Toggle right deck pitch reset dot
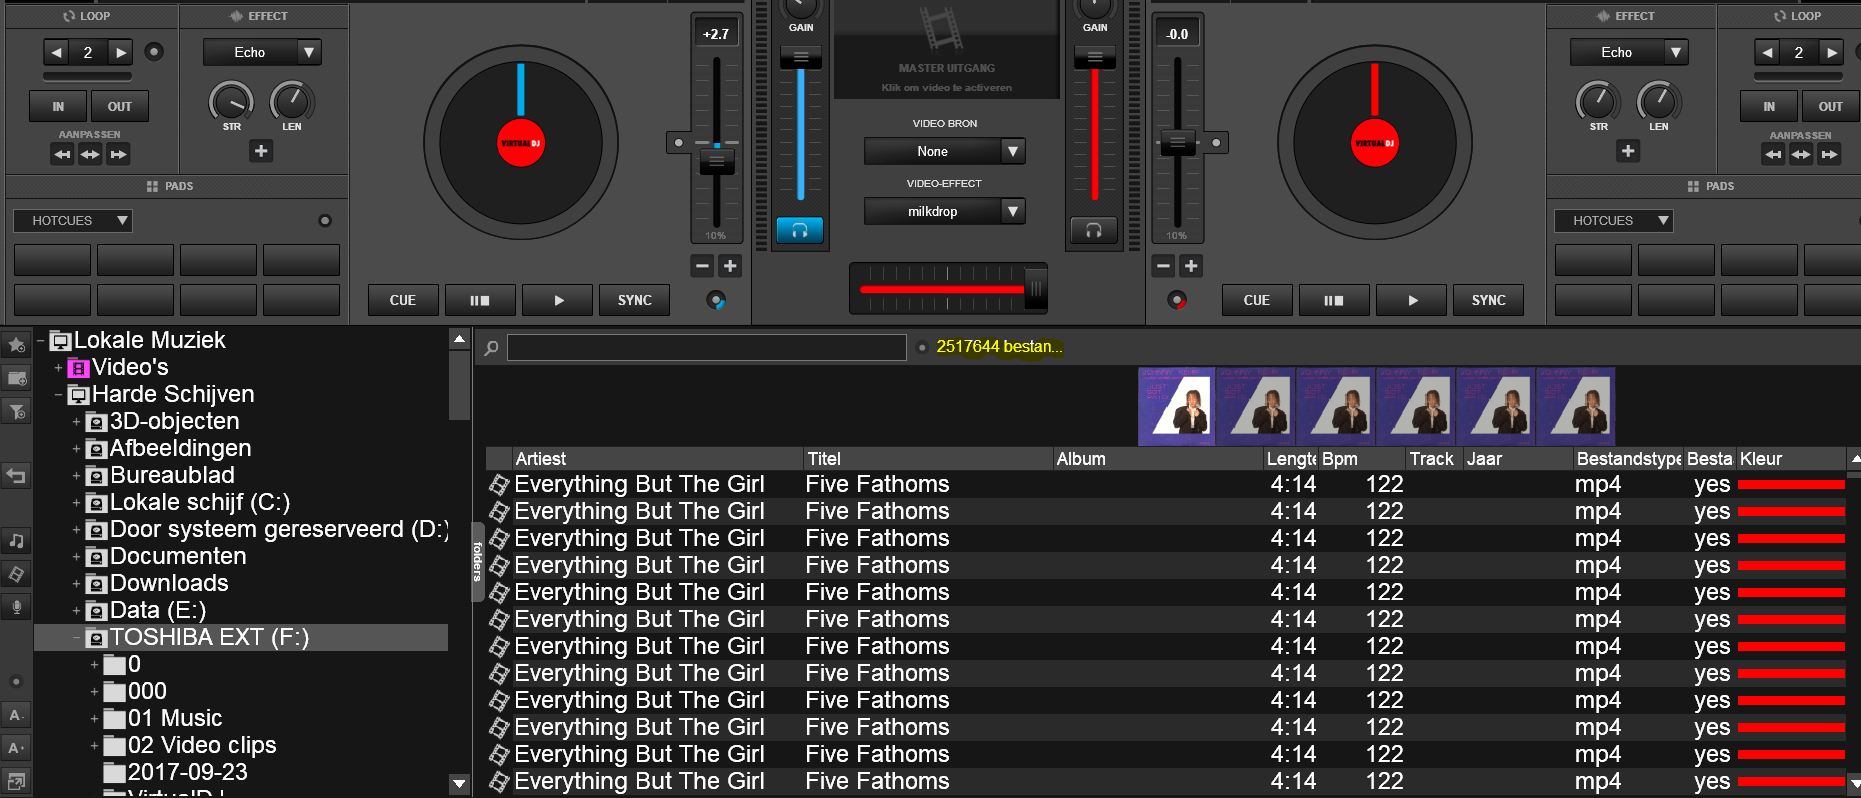The height and width of the screenshot is (798, 1861). pos(1216,143)
